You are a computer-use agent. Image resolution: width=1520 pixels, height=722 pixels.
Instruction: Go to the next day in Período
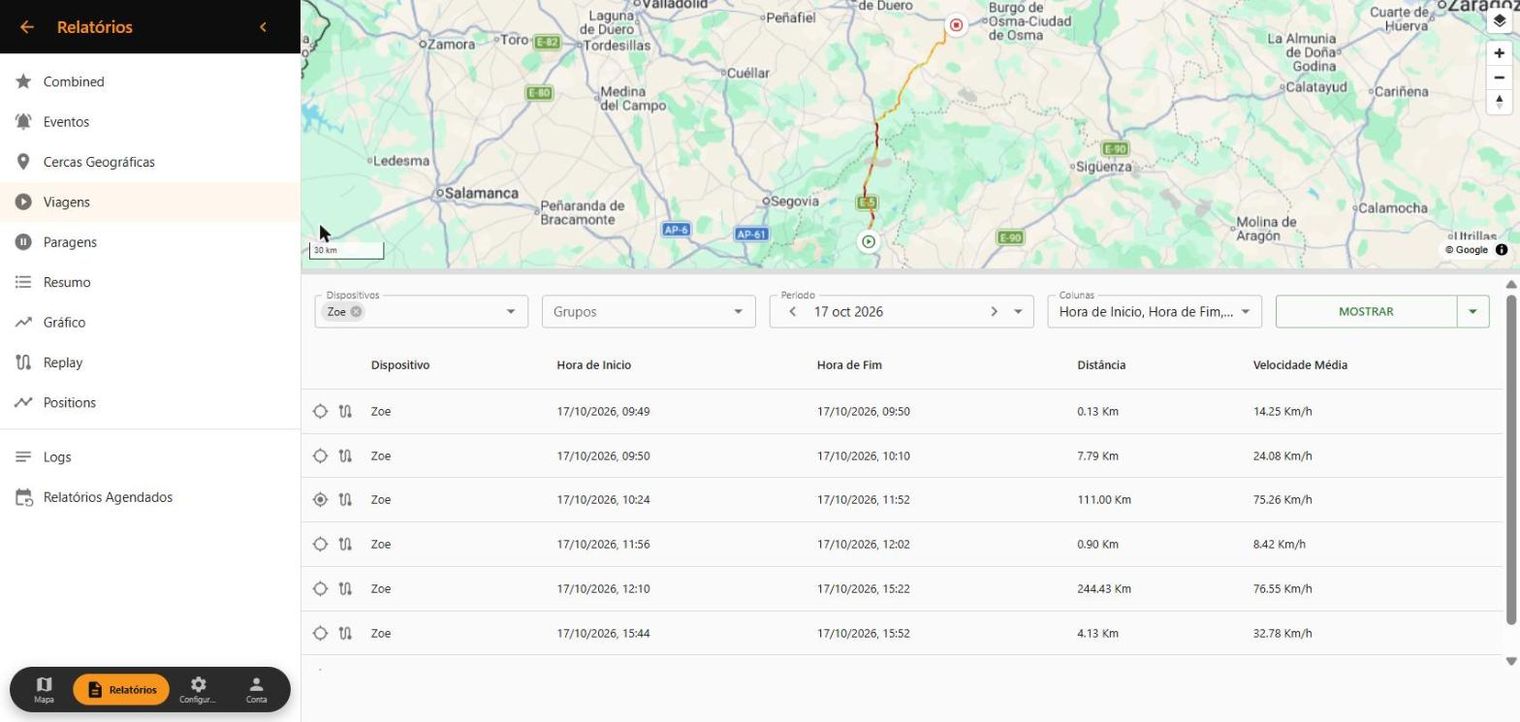(994, 312)
